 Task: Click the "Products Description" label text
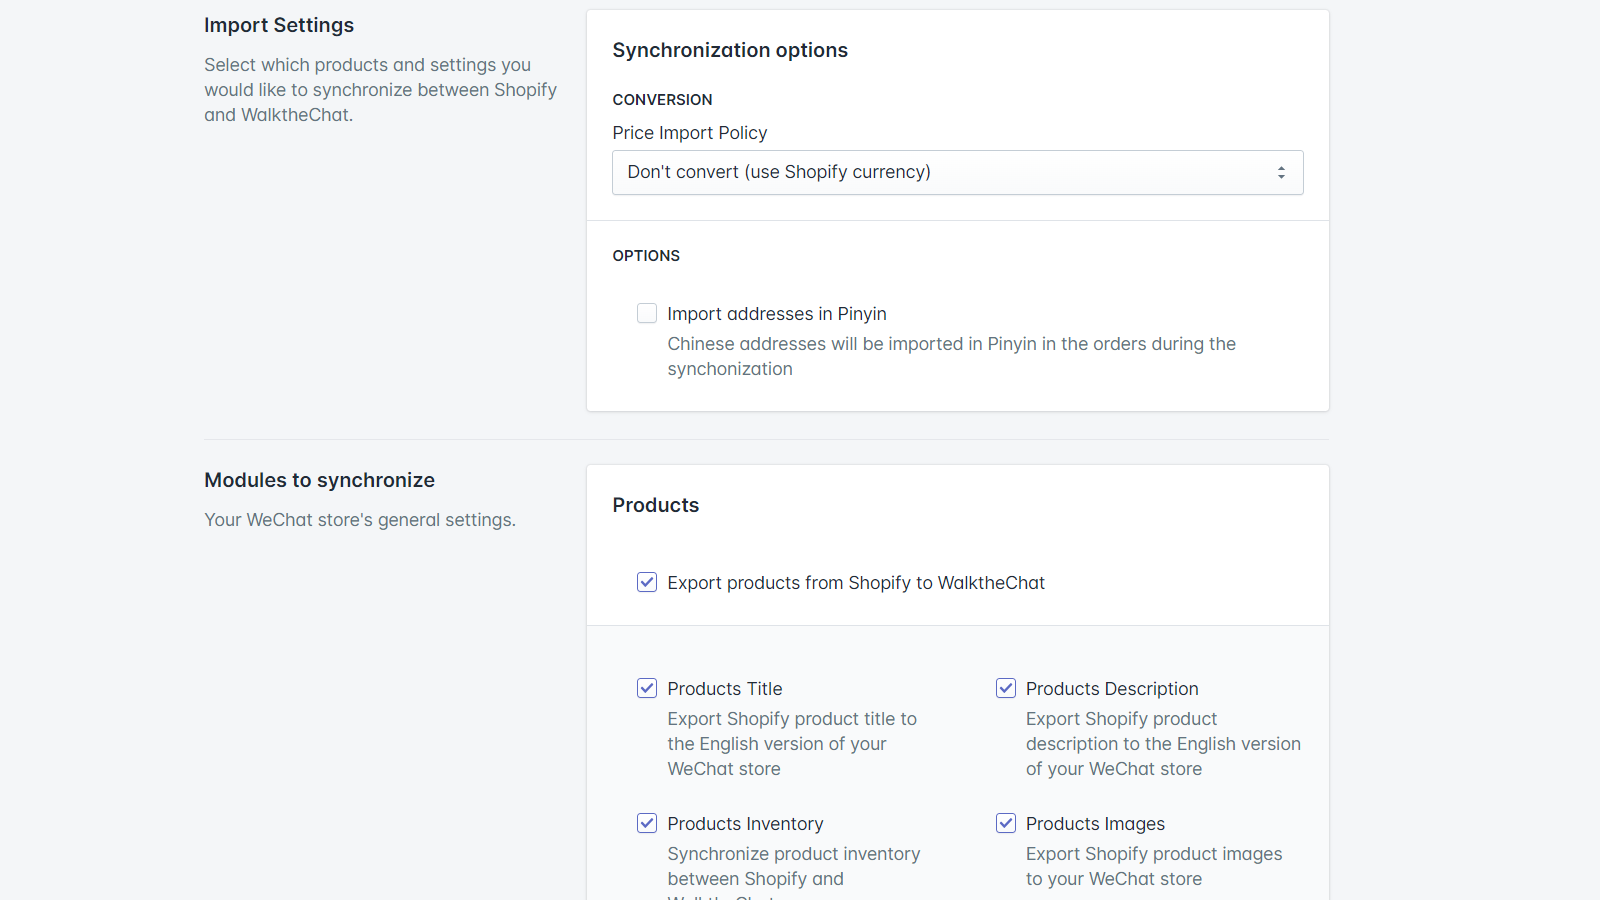(x=1111, y=689)
